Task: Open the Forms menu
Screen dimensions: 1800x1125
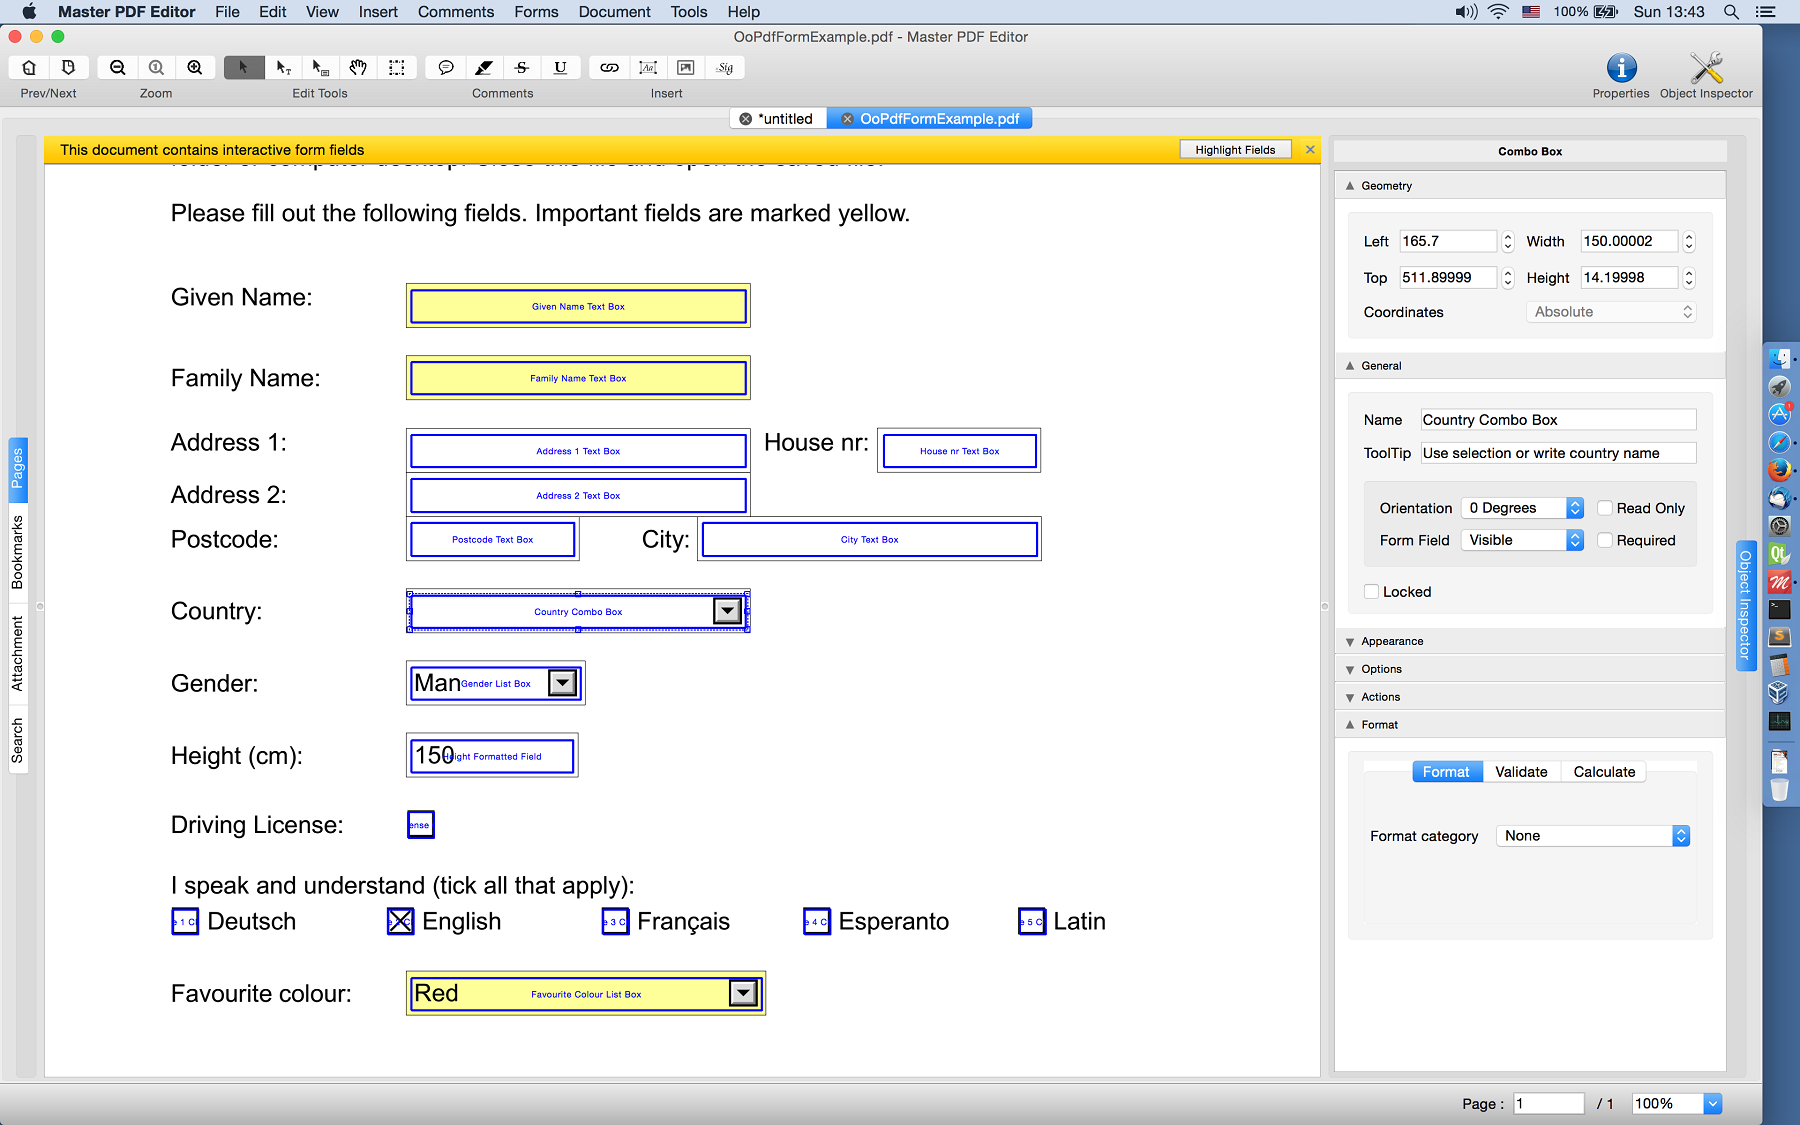Action: (536, 12)
